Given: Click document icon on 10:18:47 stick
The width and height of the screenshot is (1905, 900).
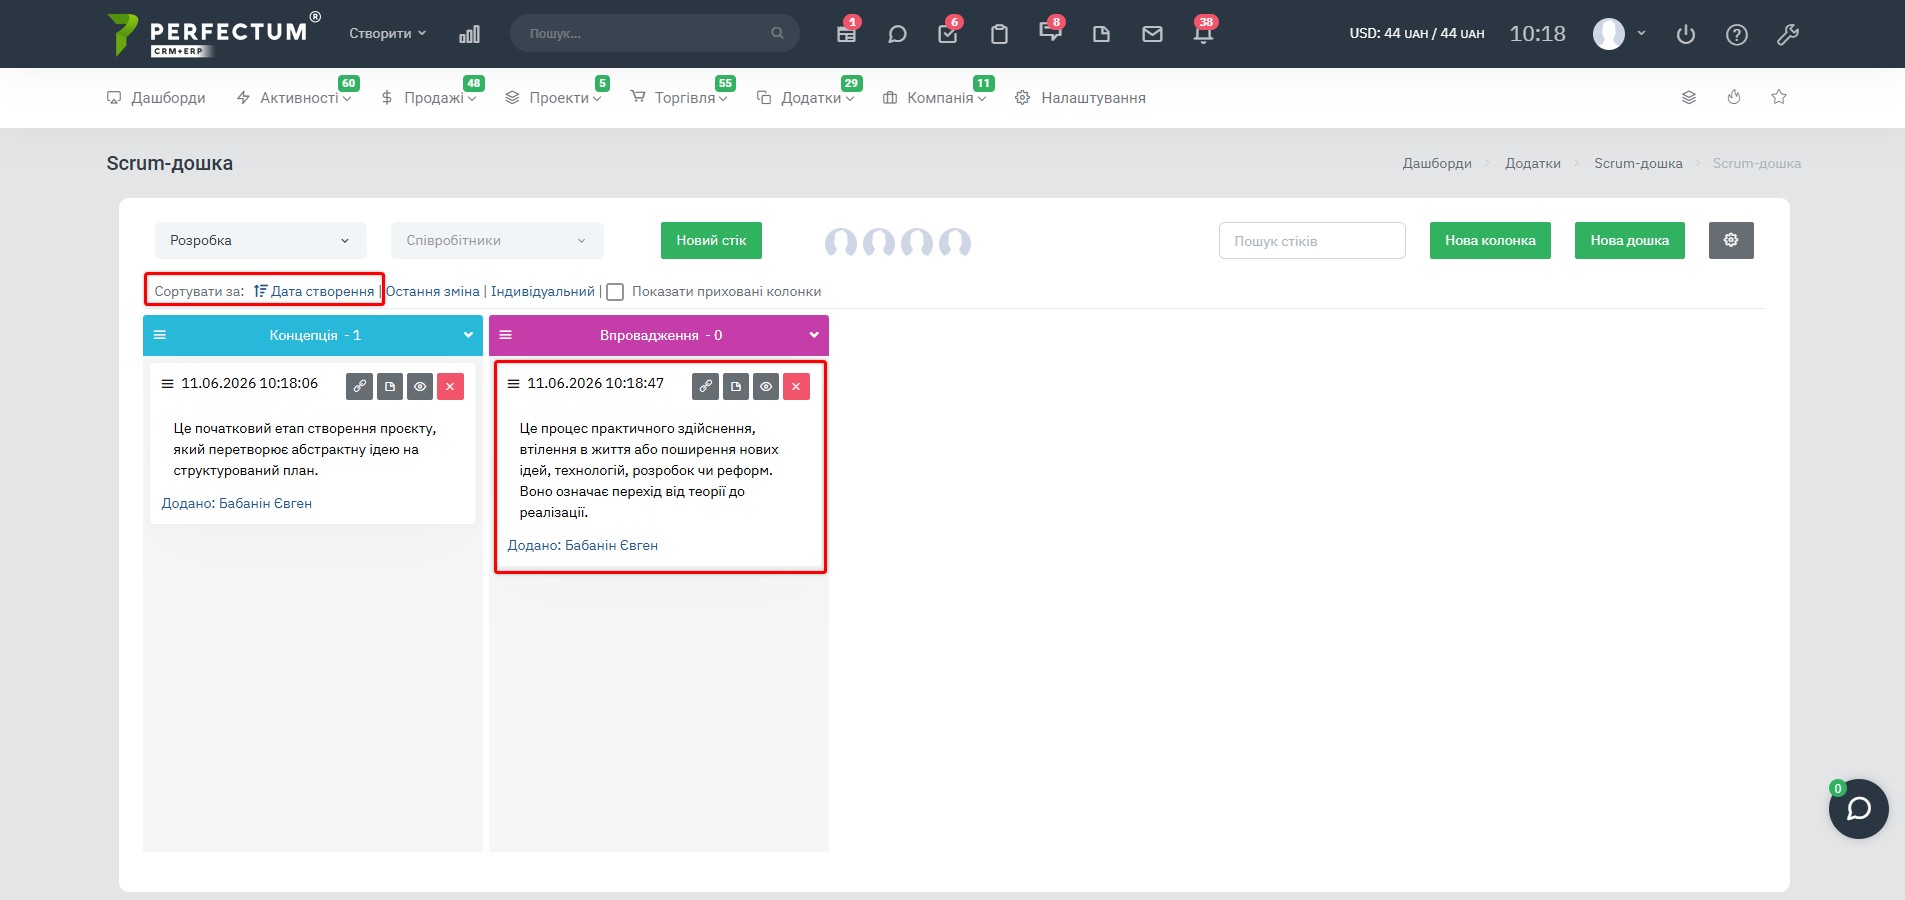Looking at the screenshot, I should pyautogui.click(x=736, y=386).
